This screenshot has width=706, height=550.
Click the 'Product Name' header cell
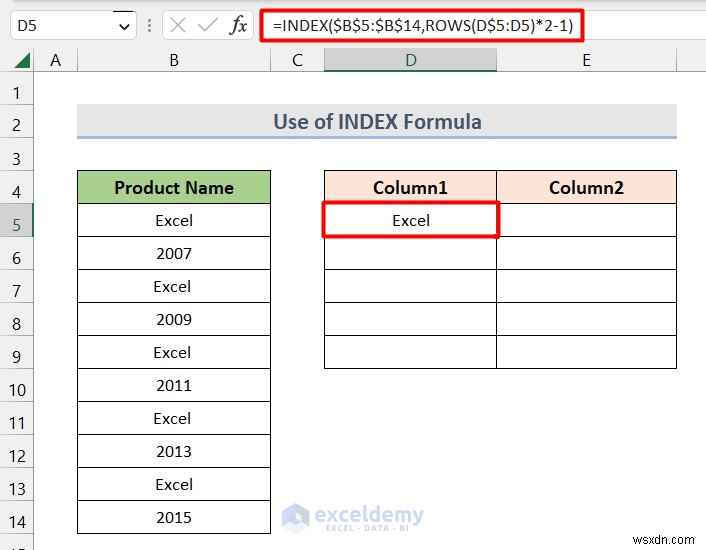point(174,187)
